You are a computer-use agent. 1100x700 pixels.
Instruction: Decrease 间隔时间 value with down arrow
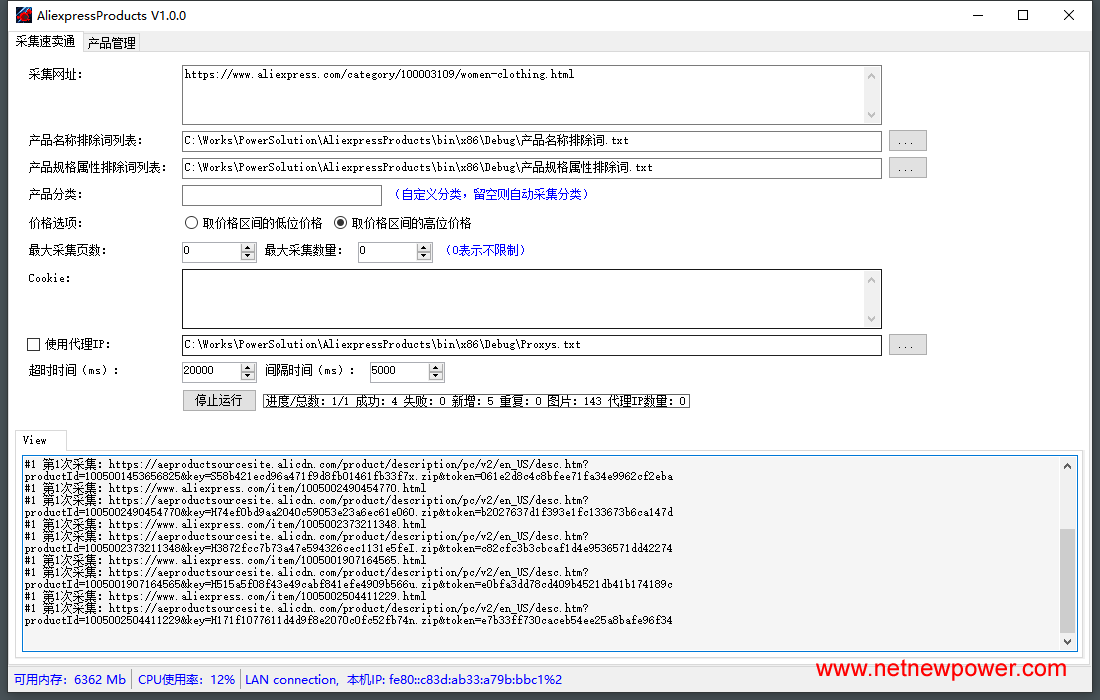435,376
